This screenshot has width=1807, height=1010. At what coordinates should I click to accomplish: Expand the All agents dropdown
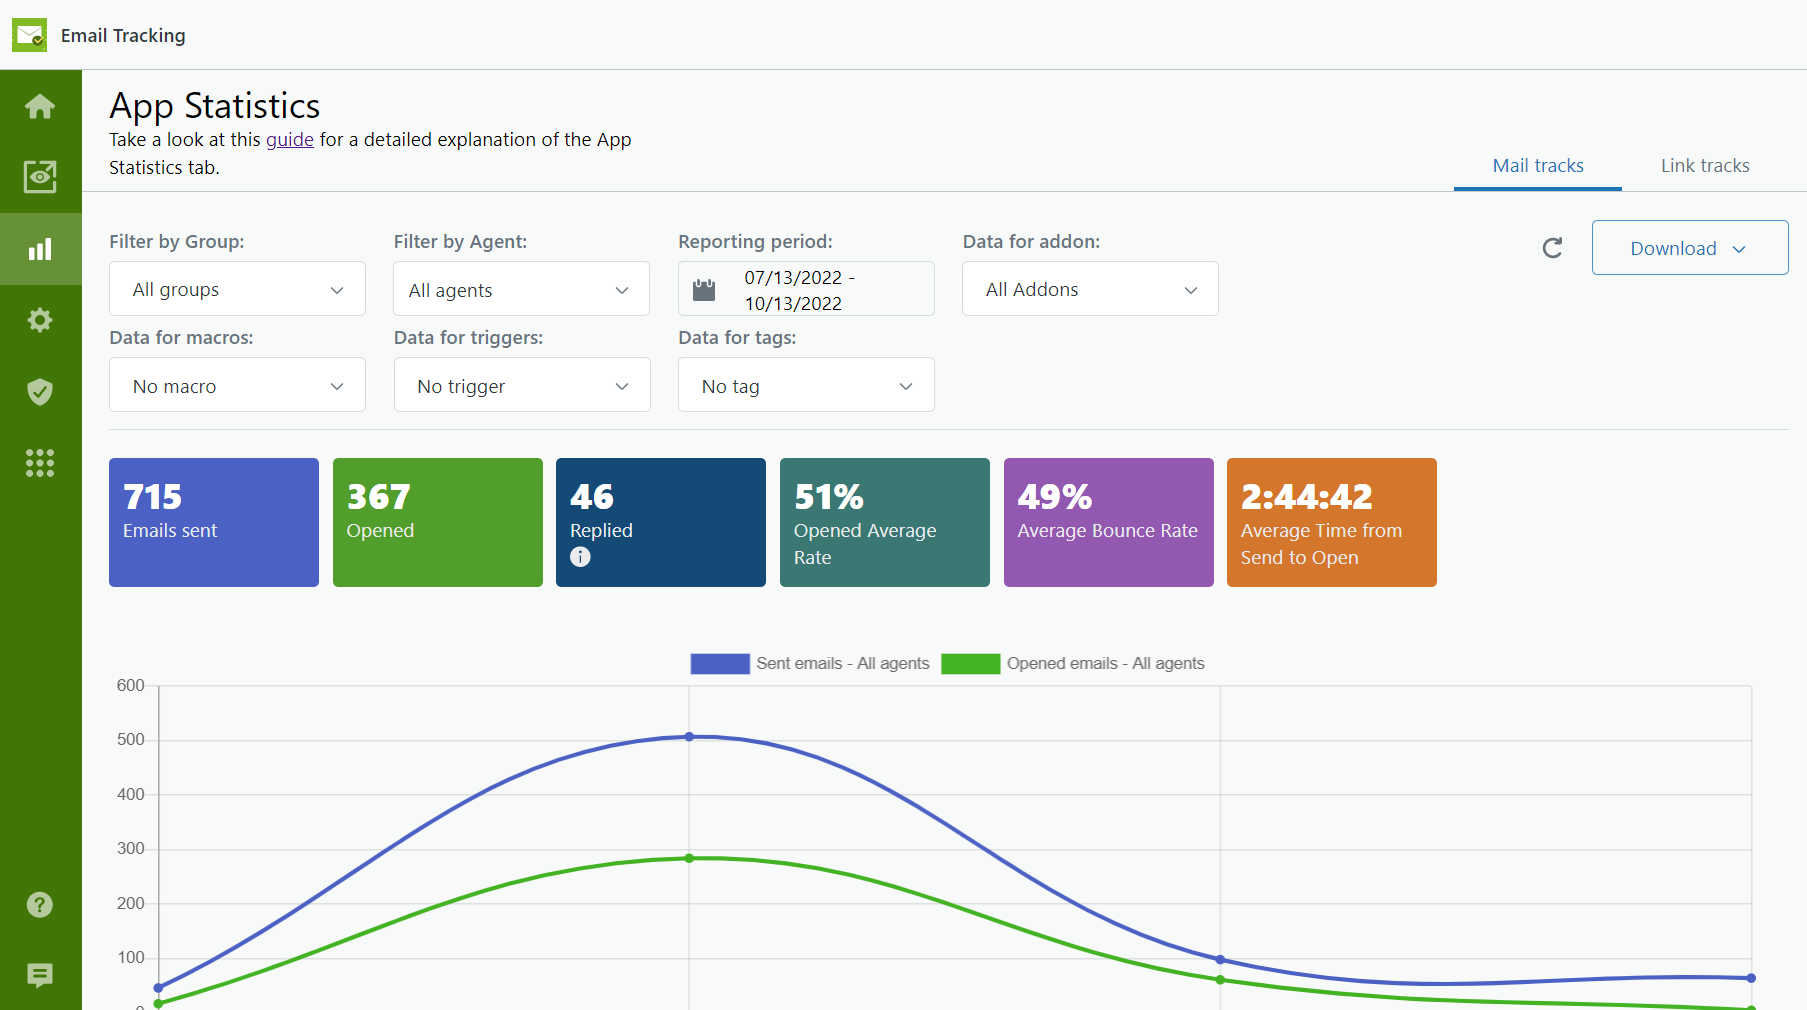click(521, 289)
